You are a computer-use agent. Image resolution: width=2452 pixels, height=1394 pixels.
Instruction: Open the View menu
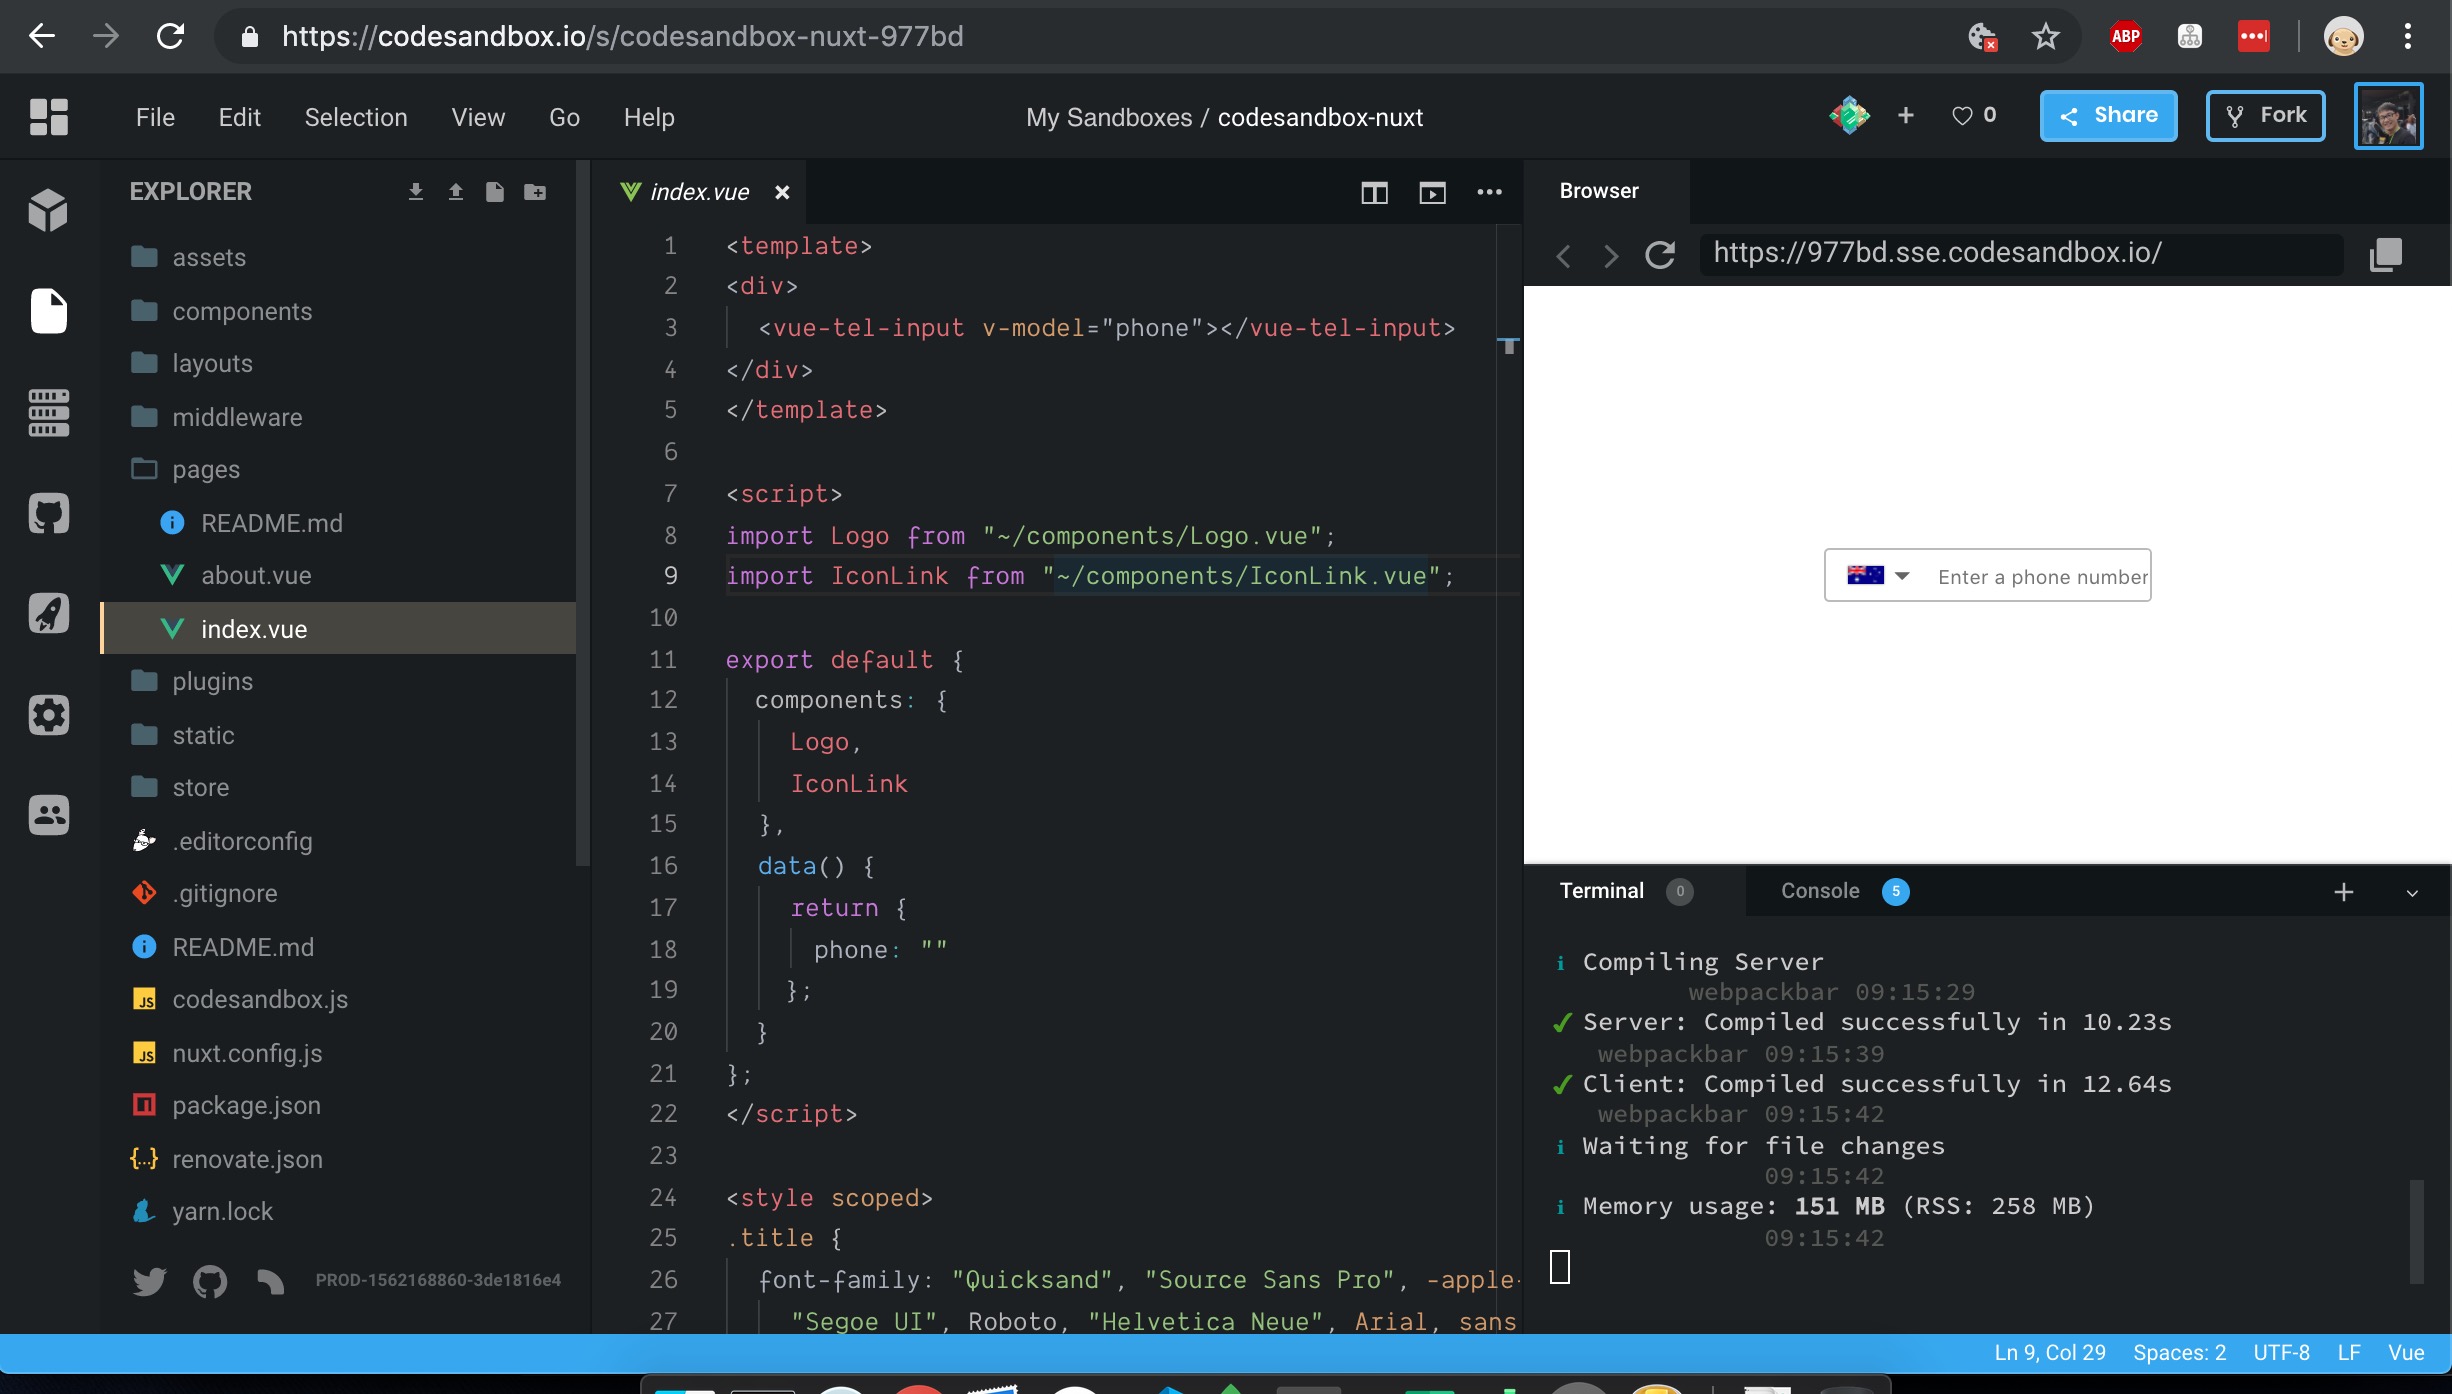point(477,117)
